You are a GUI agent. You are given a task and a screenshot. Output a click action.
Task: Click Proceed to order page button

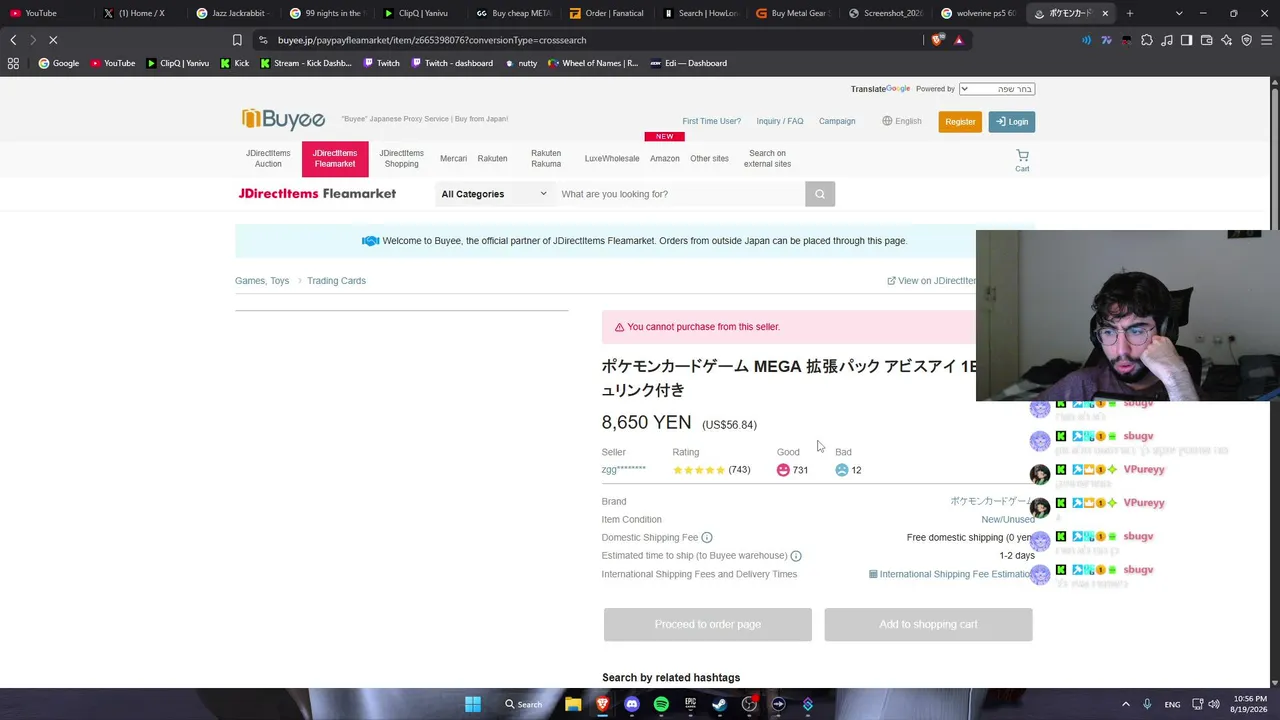(x=708, y=625)
